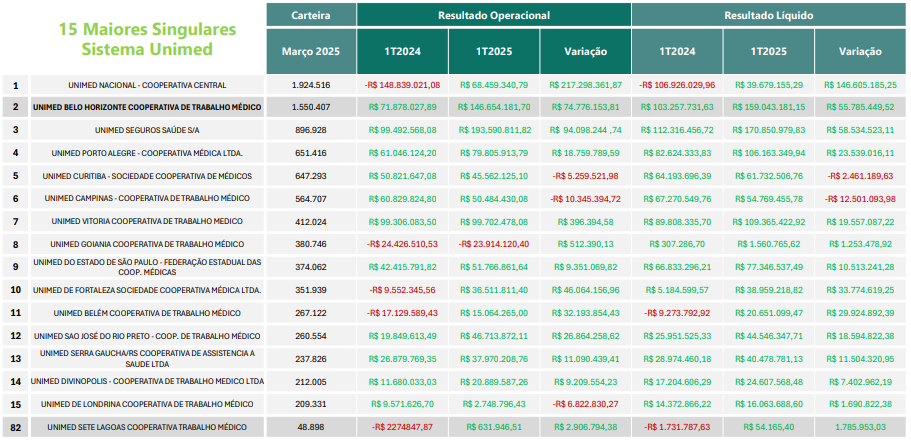Viewport: 911px width, 447px height.
Task: Click negative value -R$ 17.129.589,43
Action: point(402,313)
